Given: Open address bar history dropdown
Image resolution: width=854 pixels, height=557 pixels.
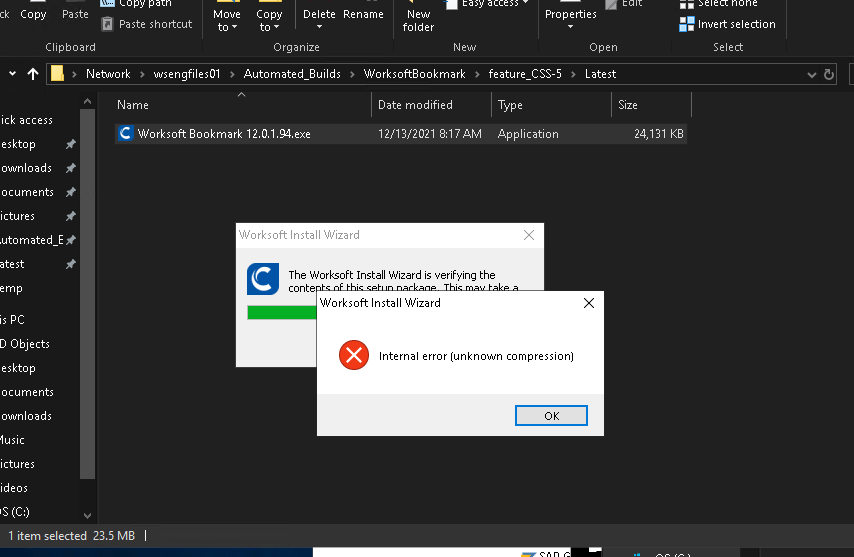Looking at the screenshot, I should pyautogui.click(x=812, y=75).
